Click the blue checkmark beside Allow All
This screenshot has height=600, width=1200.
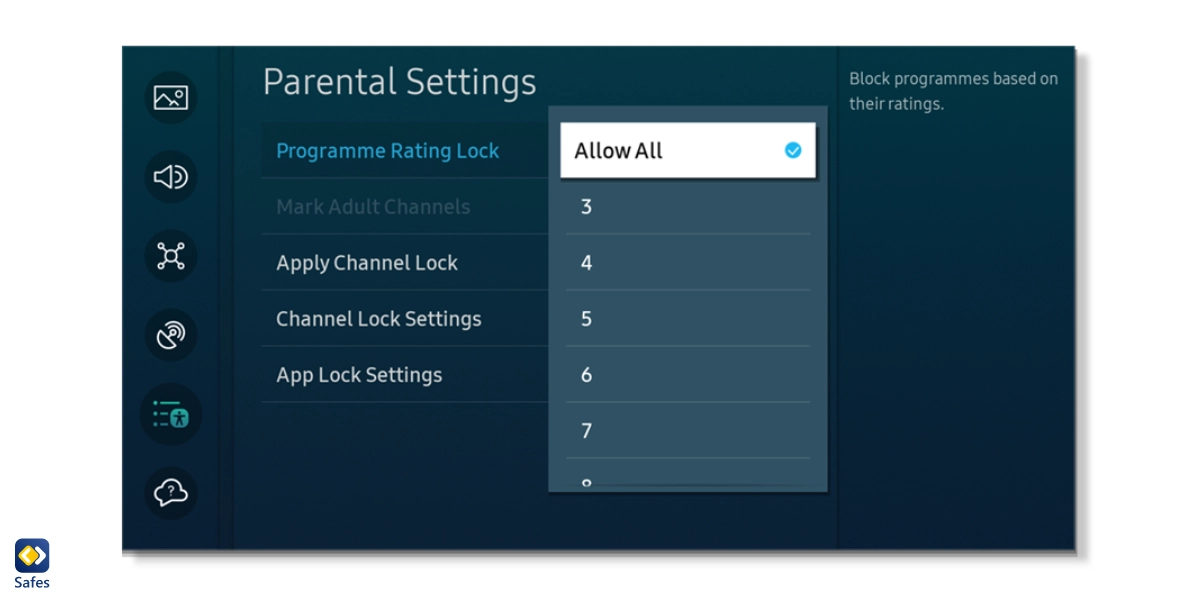792,150
